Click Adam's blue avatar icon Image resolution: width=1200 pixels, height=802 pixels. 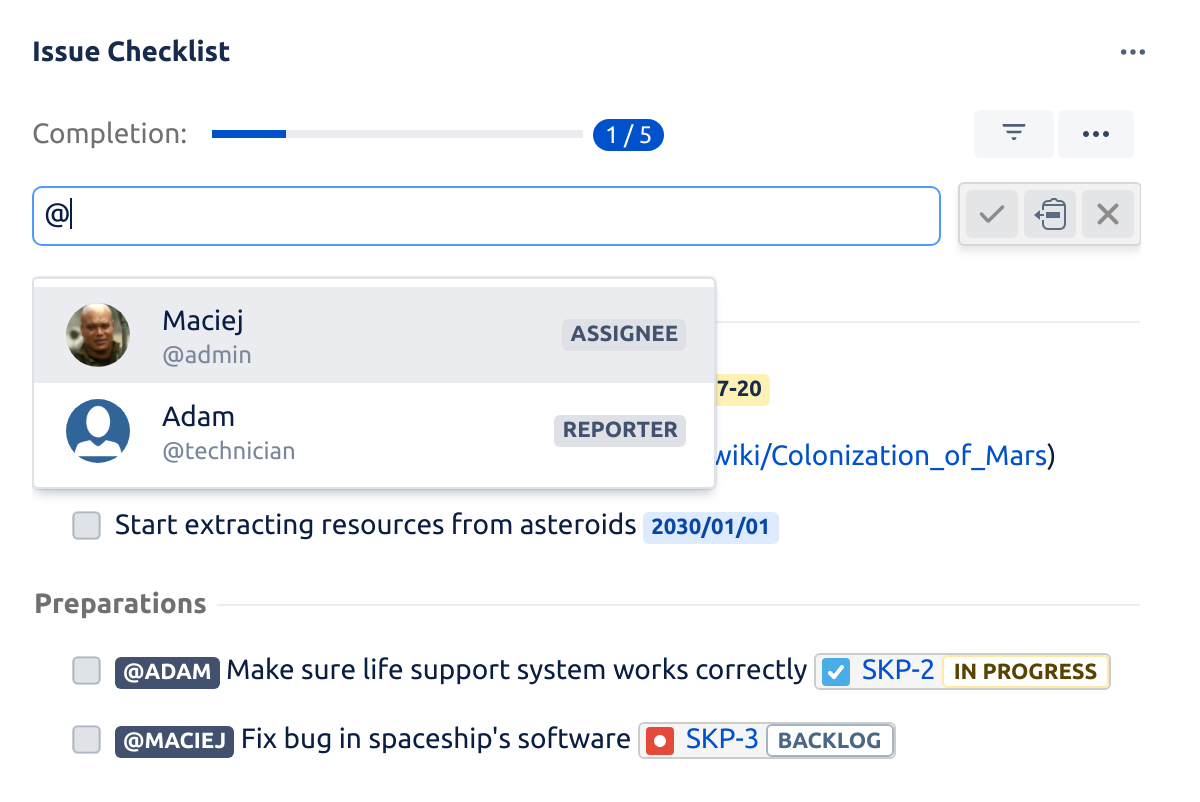tap(98, 431)
